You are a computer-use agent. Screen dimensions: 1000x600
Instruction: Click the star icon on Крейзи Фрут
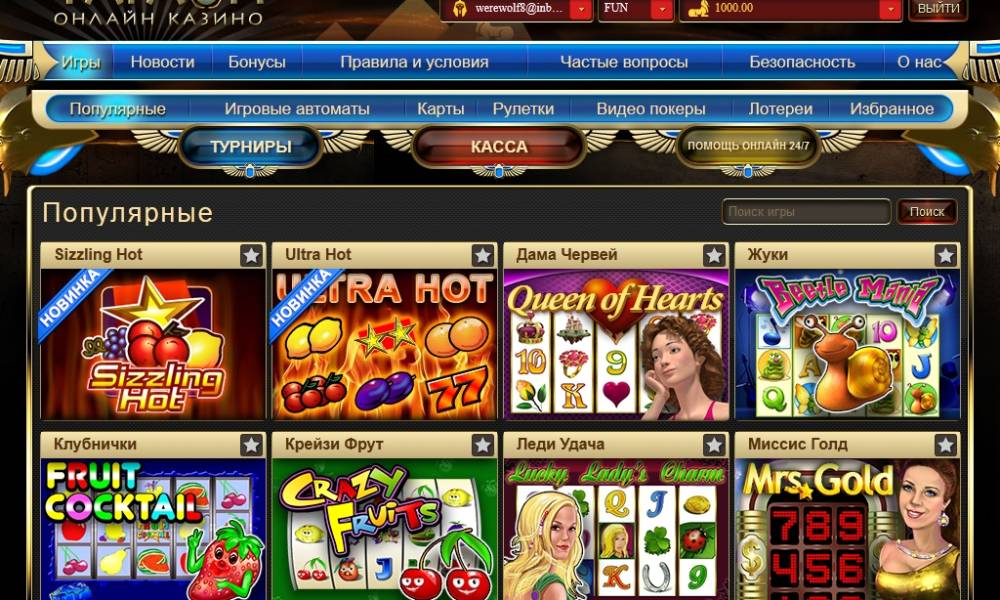(483, 445)
